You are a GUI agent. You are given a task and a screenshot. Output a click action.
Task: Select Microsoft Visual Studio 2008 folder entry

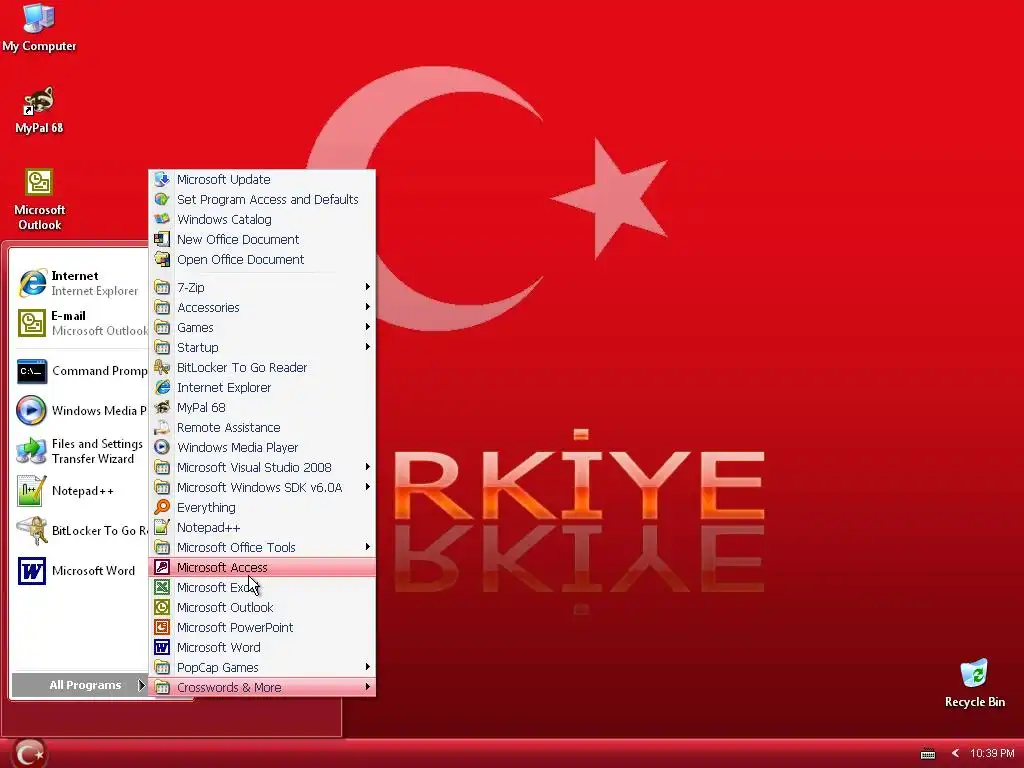coord(262,468)
